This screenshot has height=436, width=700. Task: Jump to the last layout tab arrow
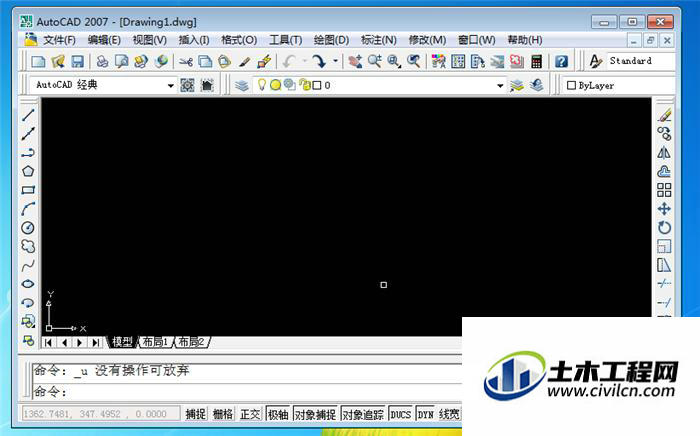pyautogui.click(x=95, y=343)
